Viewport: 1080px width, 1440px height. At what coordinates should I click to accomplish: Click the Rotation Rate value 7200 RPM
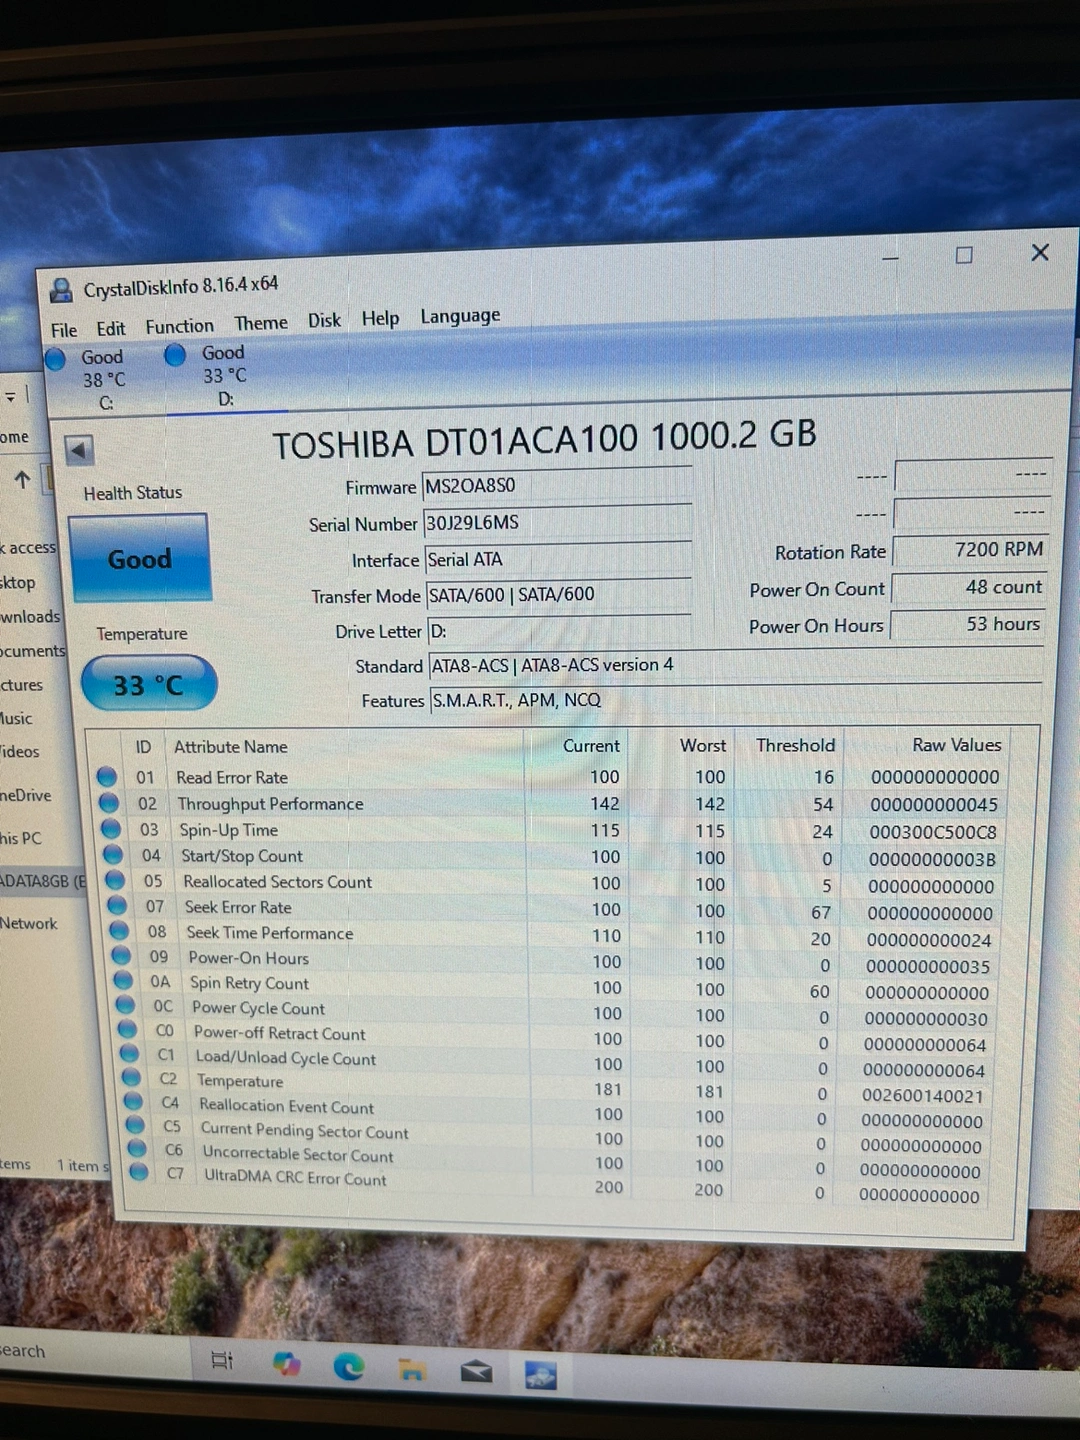coord(969,550)
